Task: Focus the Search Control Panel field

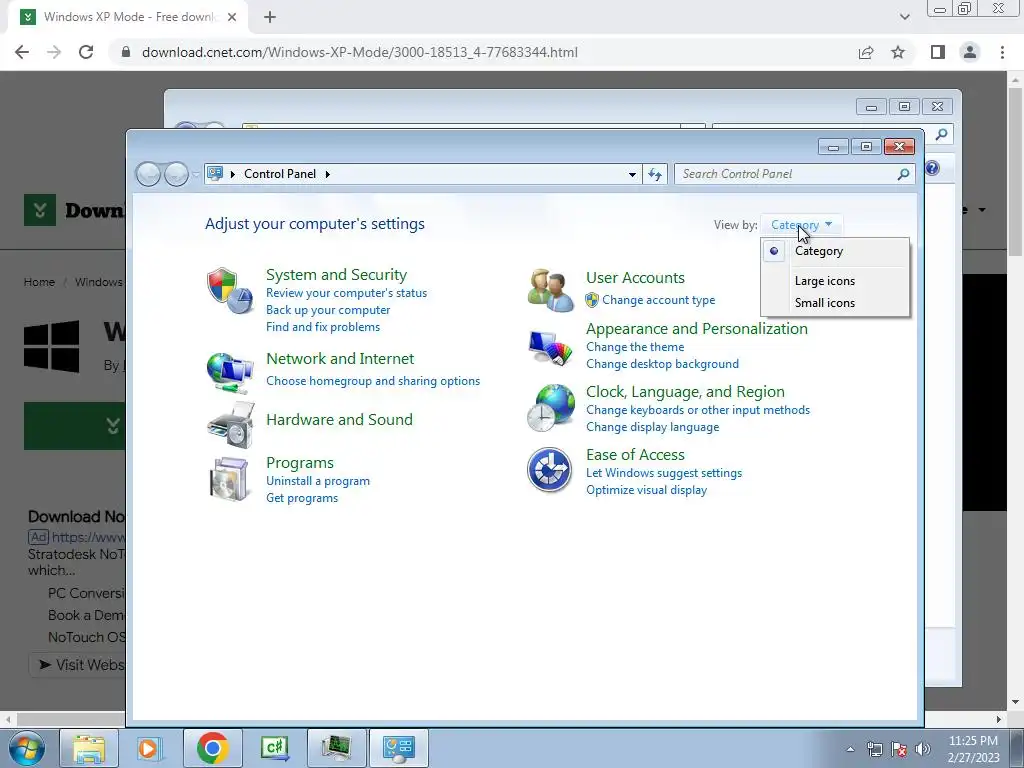Action: pos(787,174)
